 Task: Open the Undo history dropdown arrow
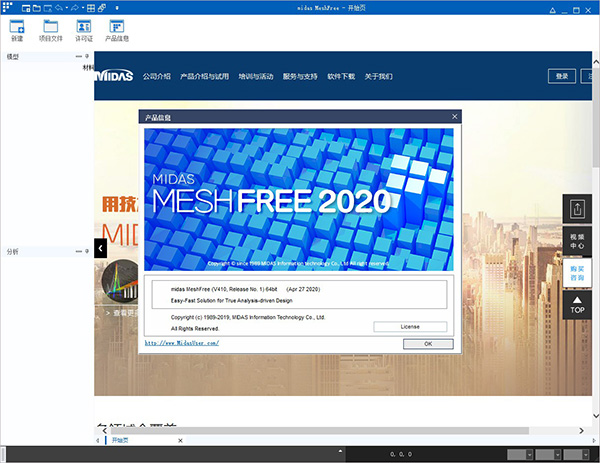point(67,8)
